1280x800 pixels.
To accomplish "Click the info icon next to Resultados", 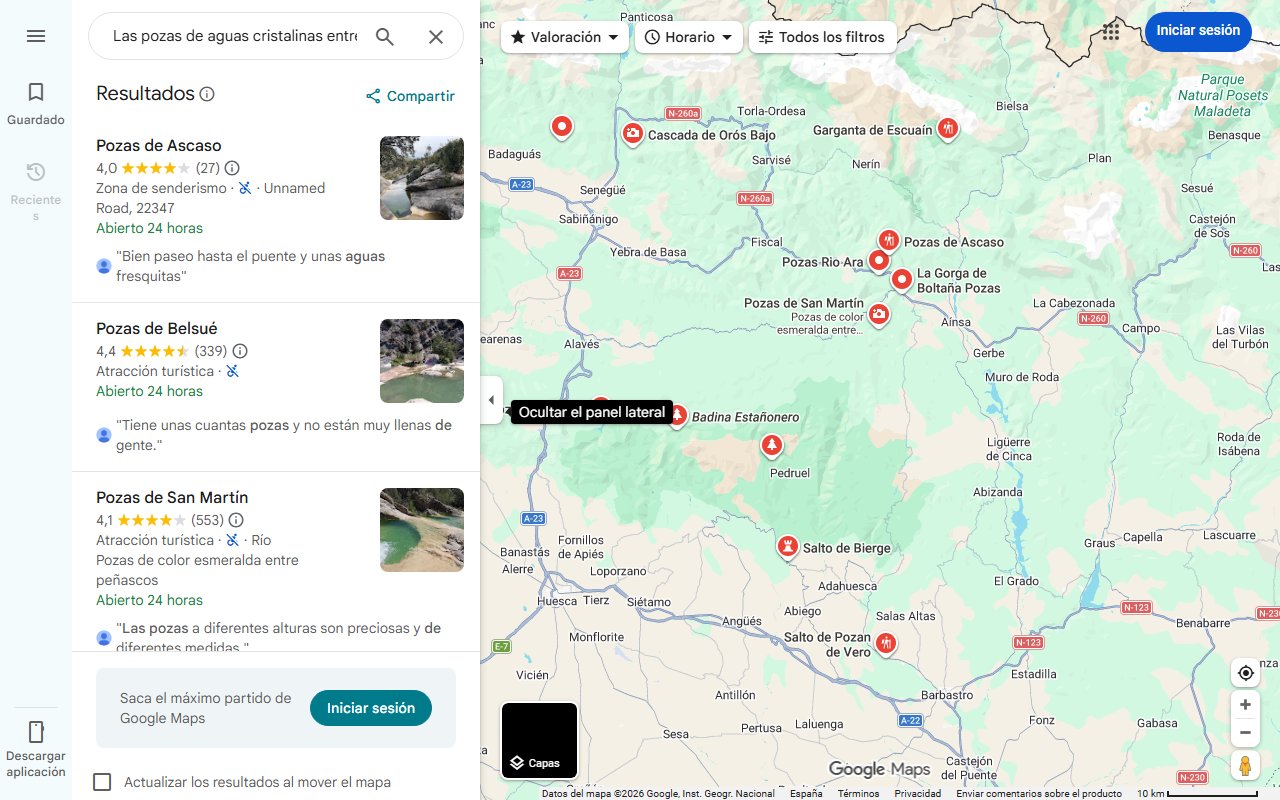I will 207,94.
